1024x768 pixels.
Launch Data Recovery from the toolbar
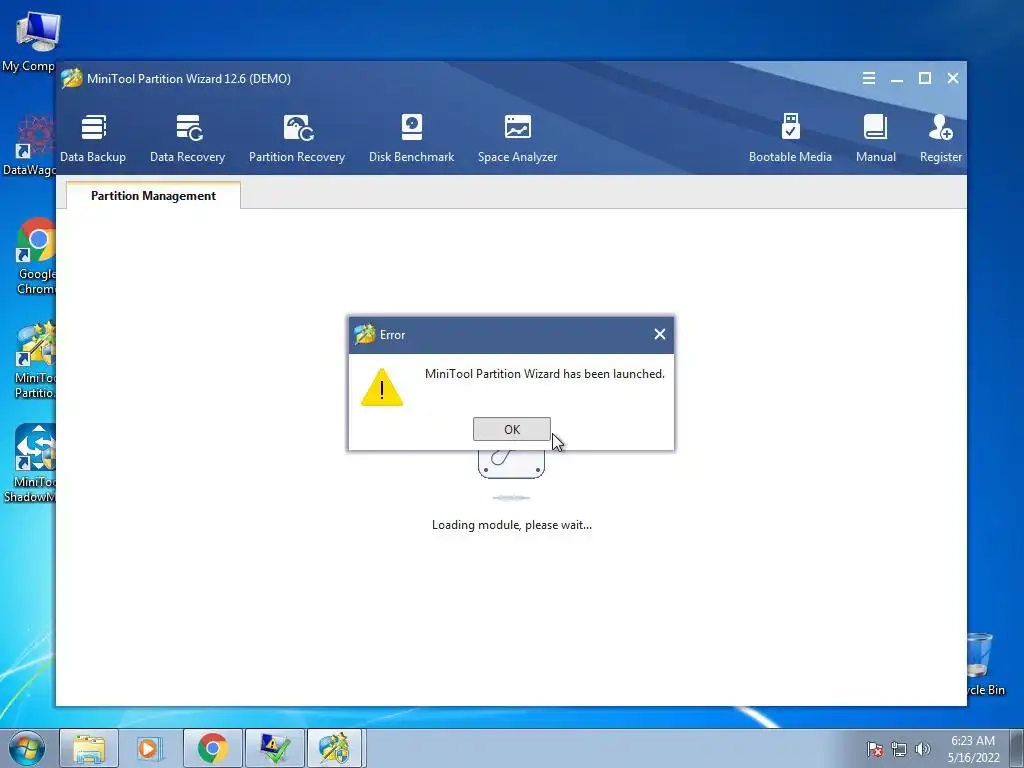(x=187, y=139)
